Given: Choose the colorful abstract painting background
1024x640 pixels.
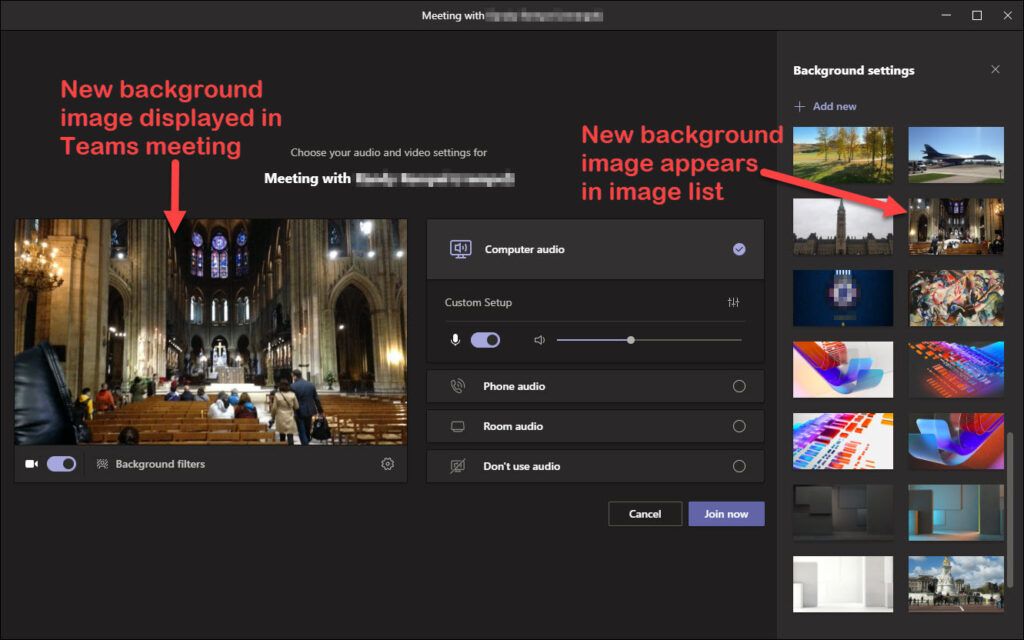Looking at the screenshot, I should tap(956, 298).
